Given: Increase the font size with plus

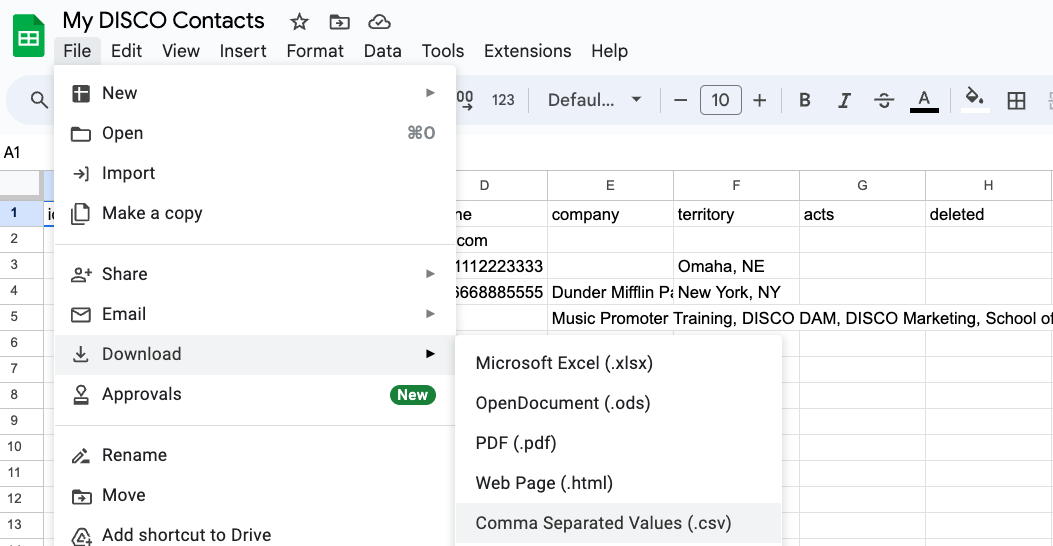Looking at the screenshot, I should (760, 100).
